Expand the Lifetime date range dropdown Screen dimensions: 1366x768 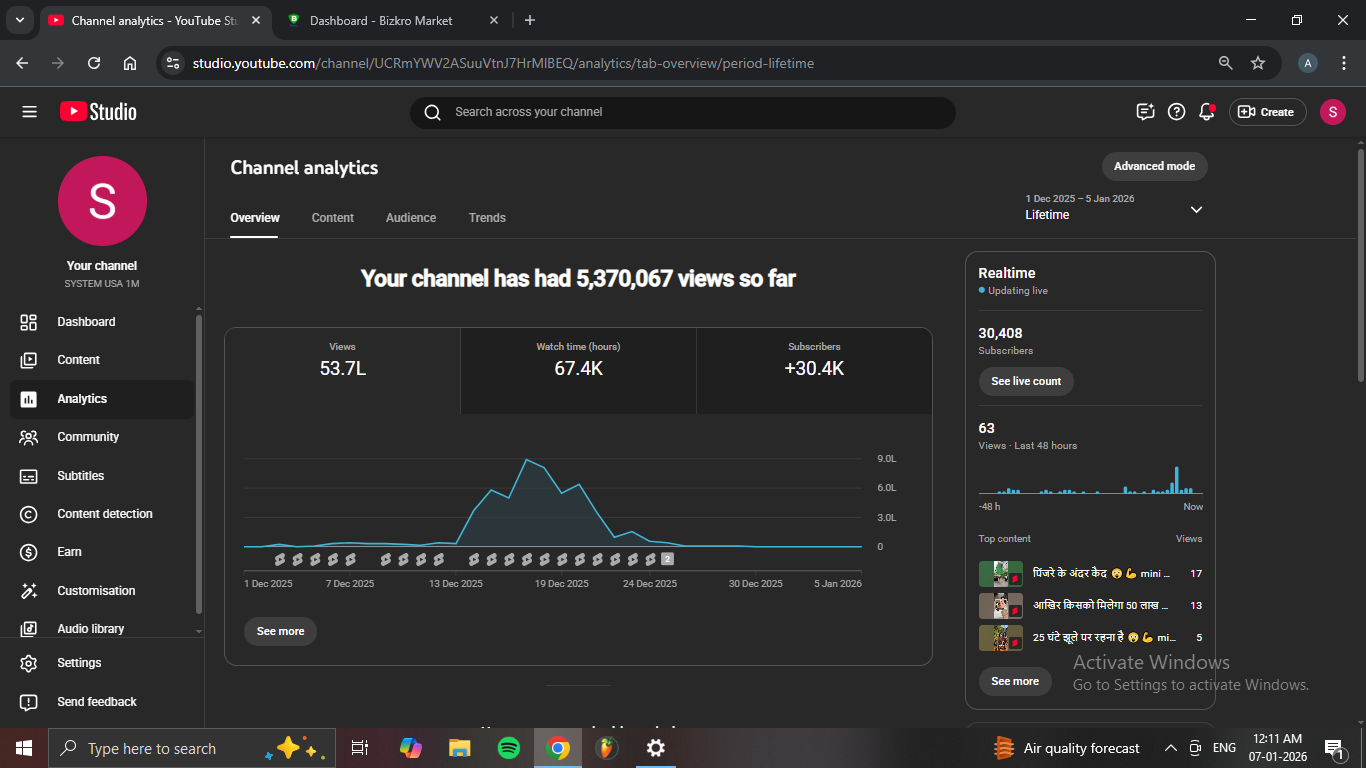click(x=1196, y=209)
